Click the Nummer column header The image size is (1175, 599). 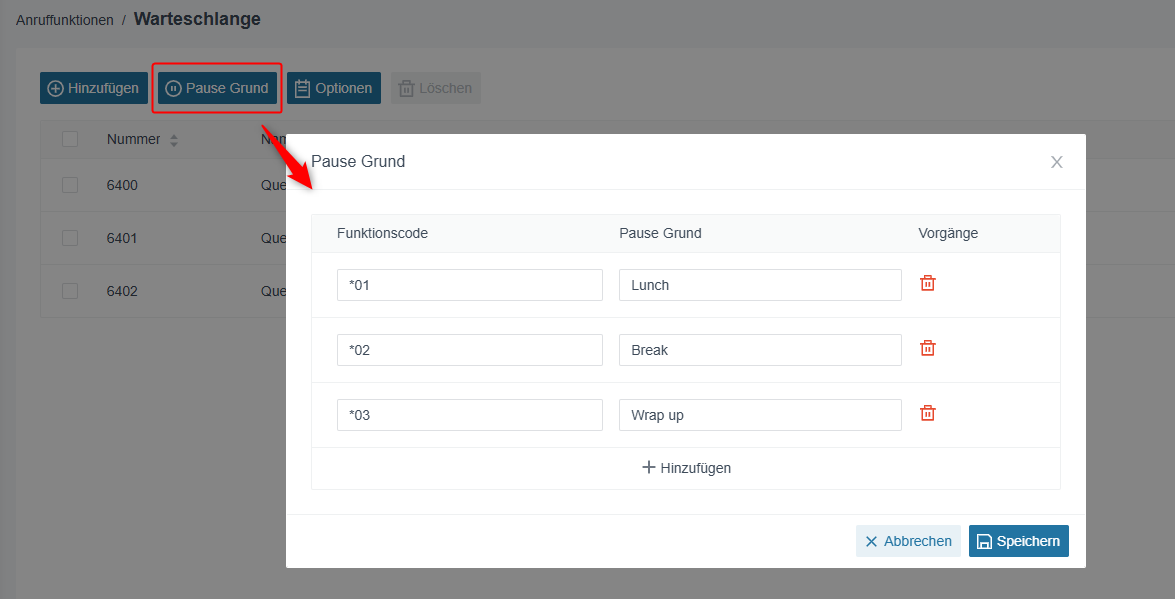[x=133, y=139]
